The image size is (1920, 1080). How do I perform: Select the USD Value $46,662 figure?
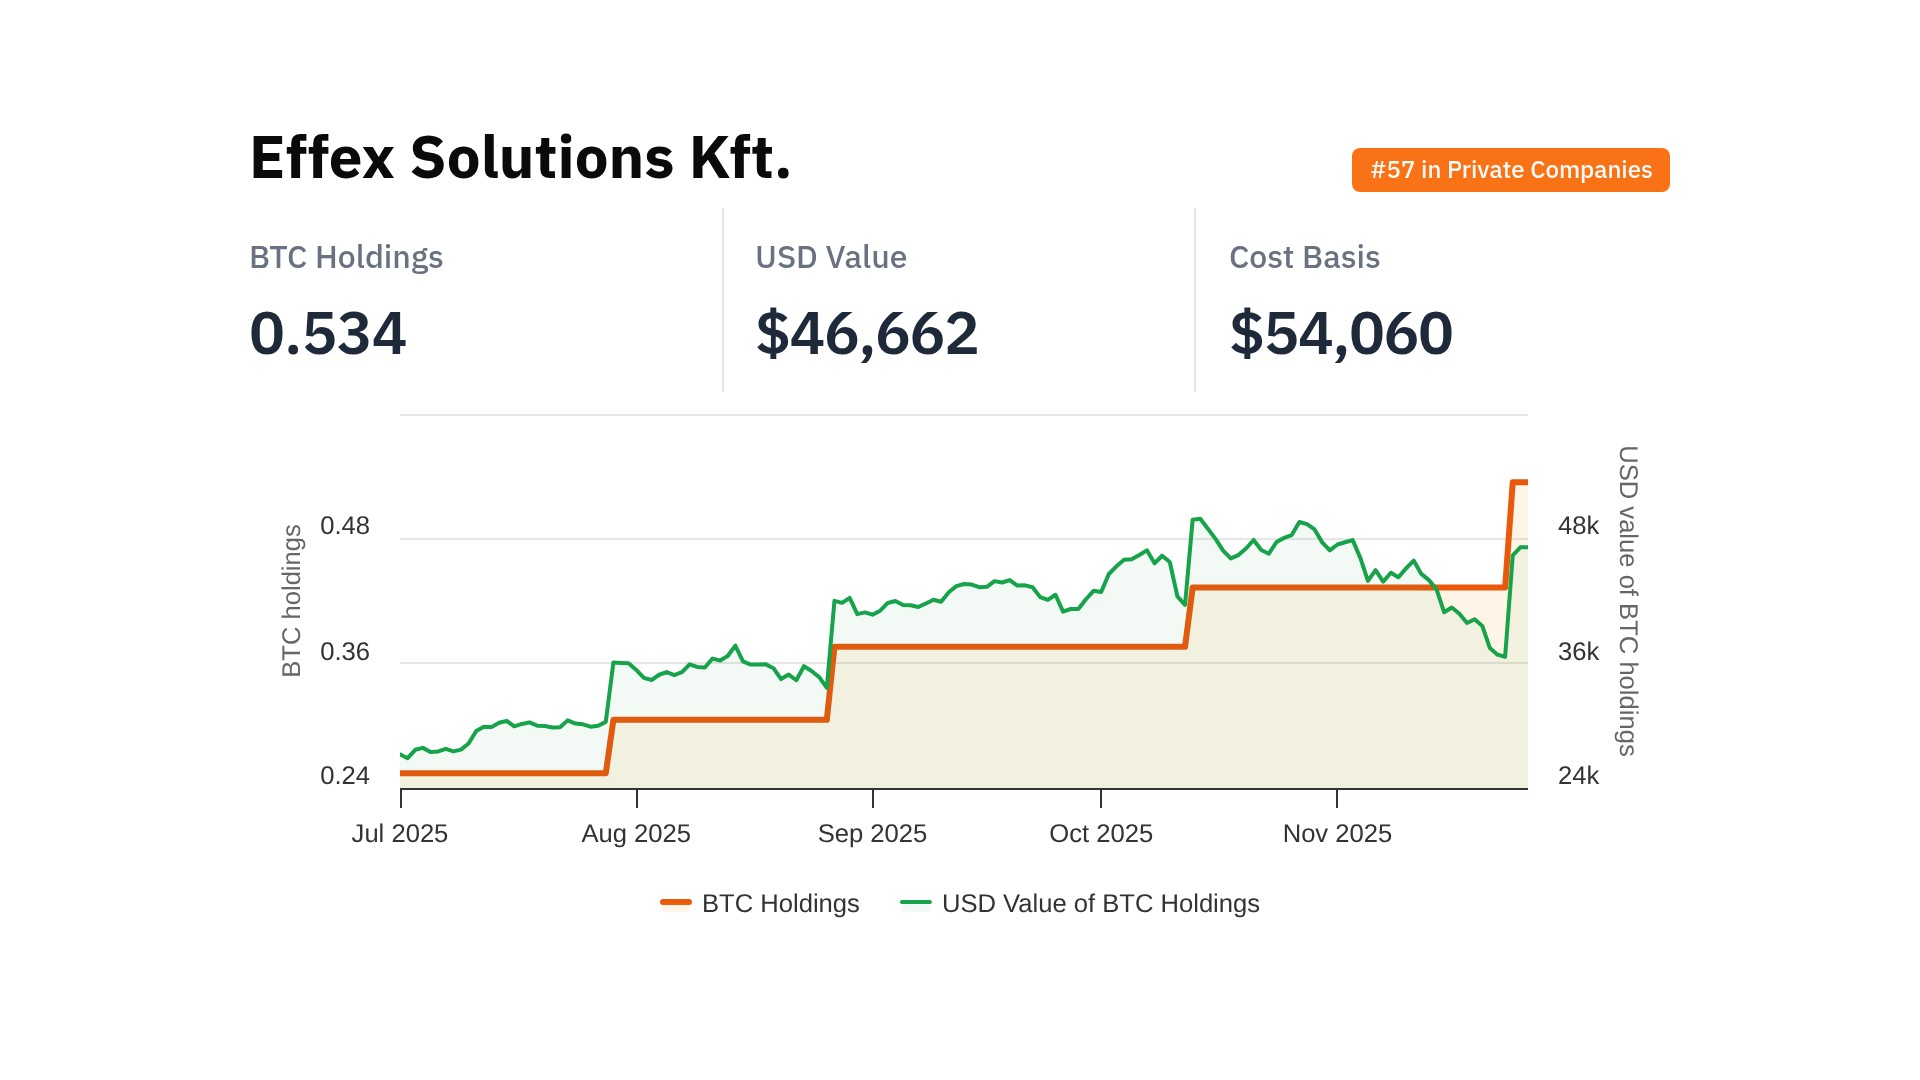pos(866,333)
